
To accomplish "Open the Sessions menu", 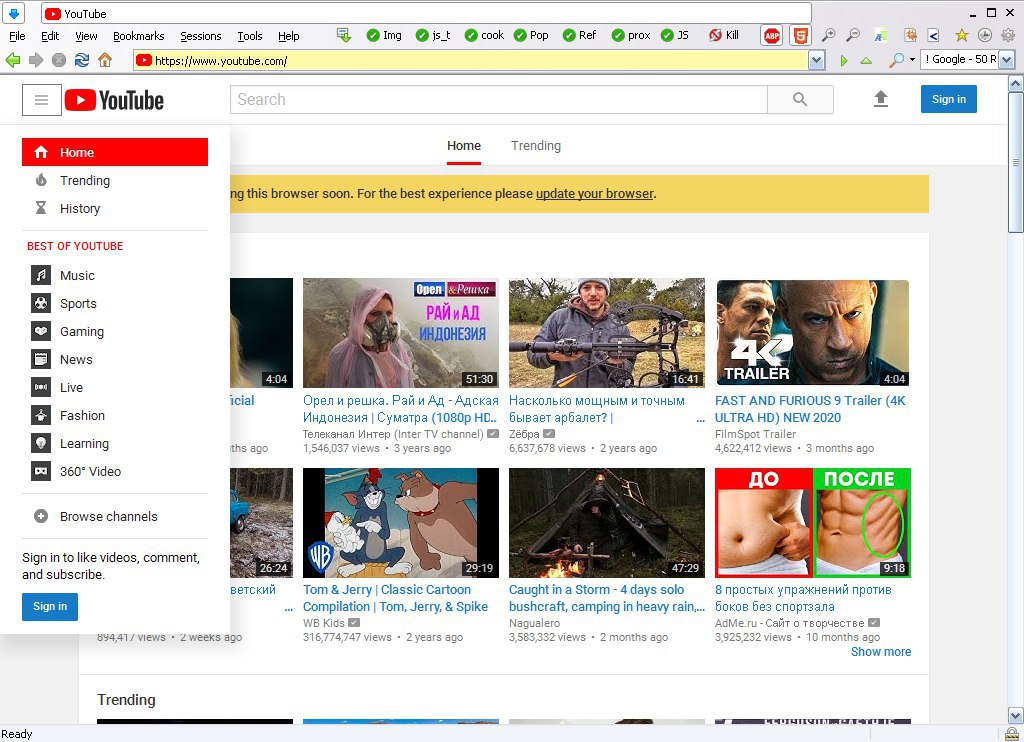I will point(200,36).
